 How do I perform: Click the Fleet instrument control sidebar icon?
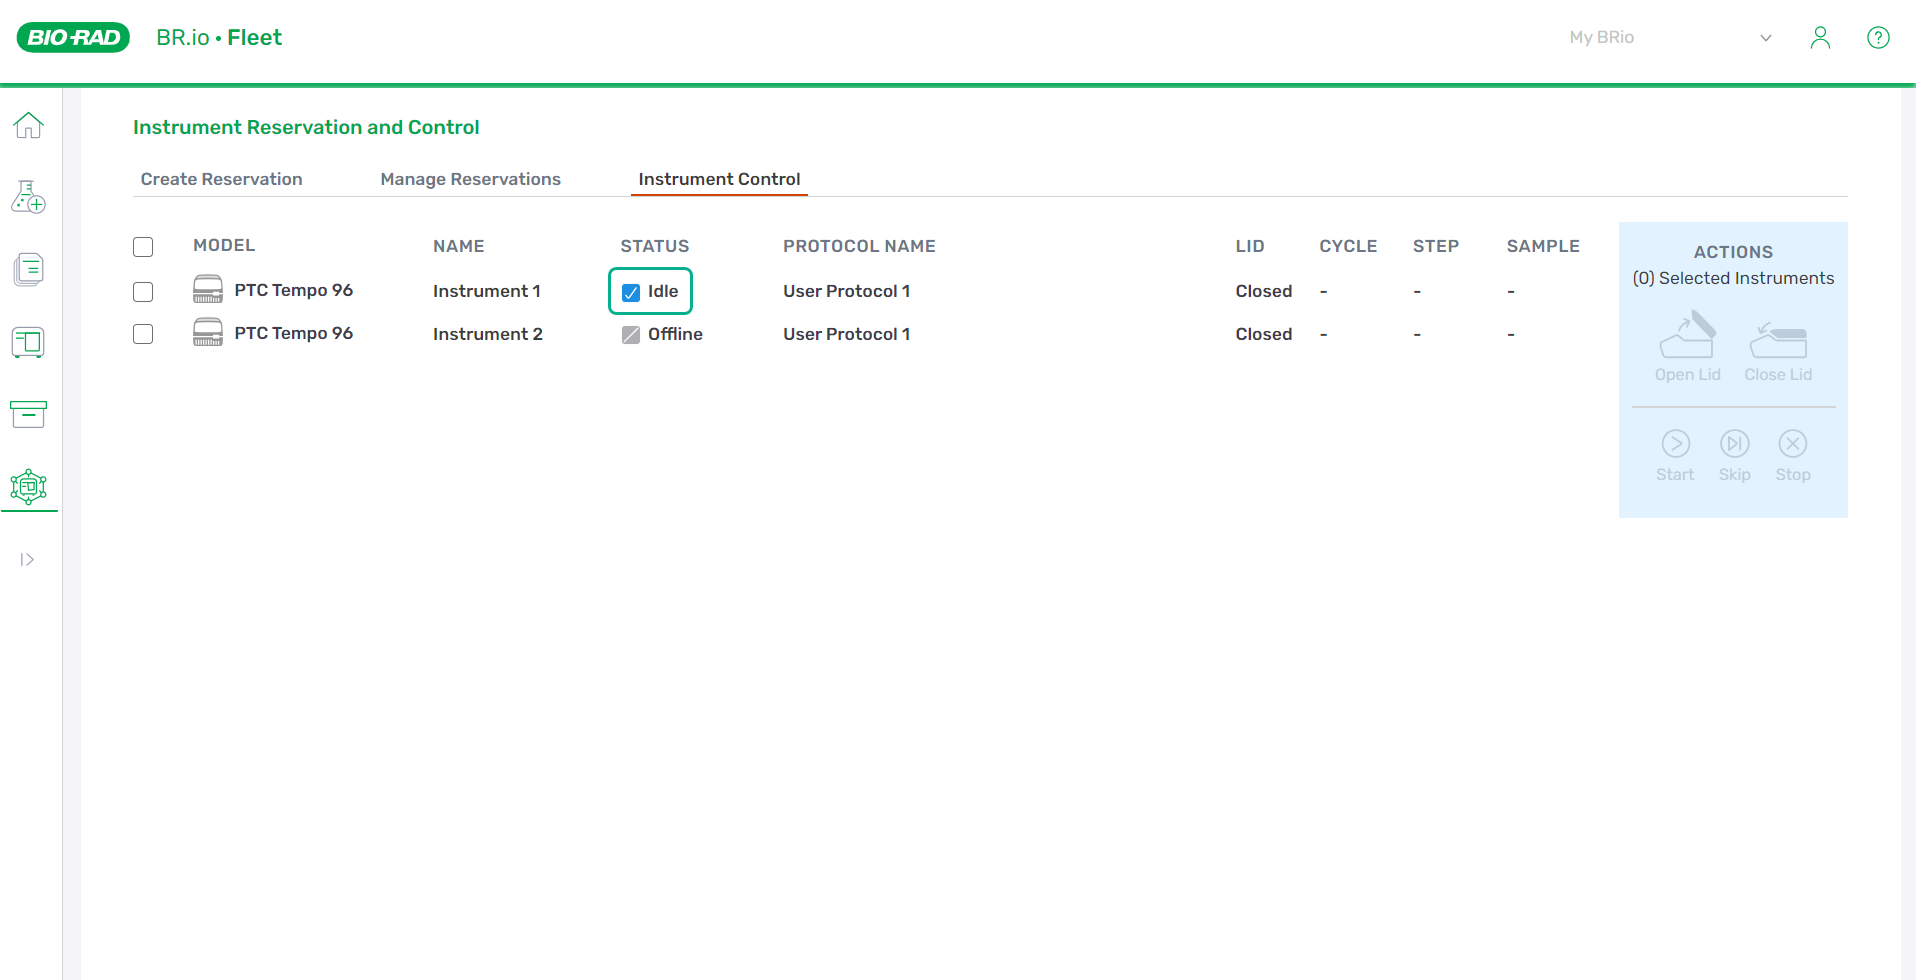(x=28, y=487)
